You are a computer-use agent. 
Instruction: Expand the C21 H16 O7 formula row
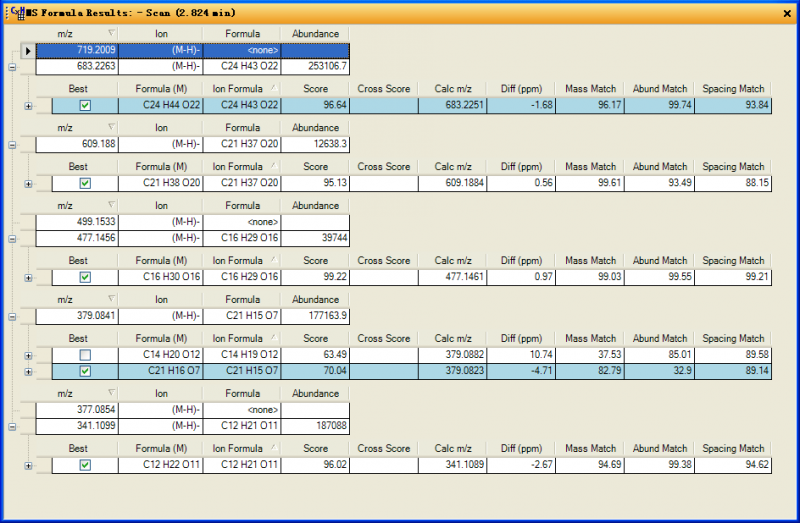[x=29, y=372]
